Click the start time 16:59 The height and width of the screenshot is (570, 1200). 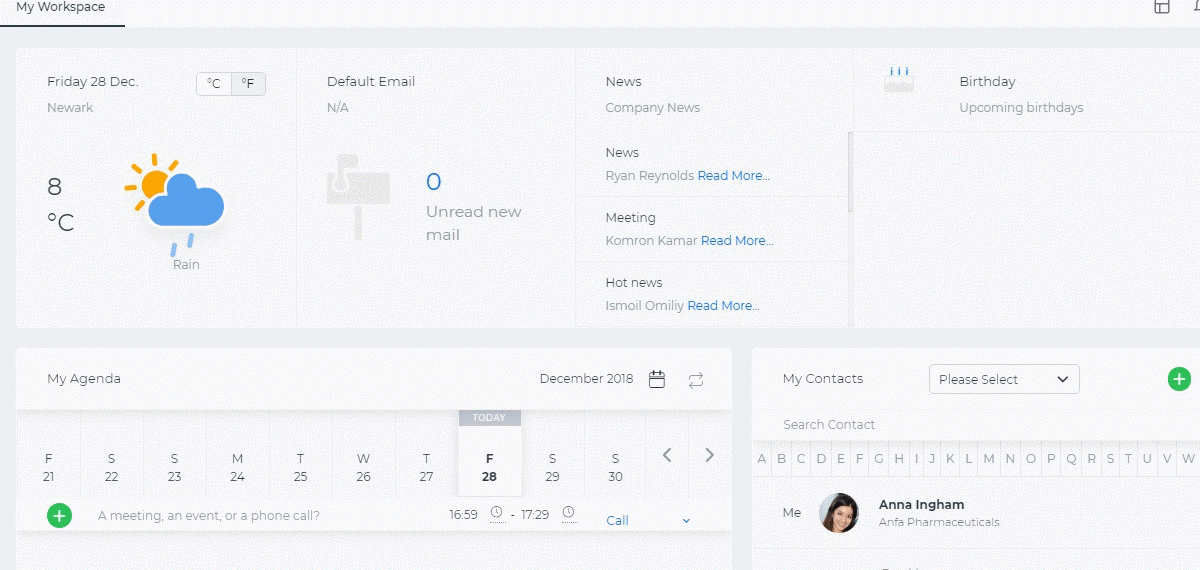coord(463,515)
